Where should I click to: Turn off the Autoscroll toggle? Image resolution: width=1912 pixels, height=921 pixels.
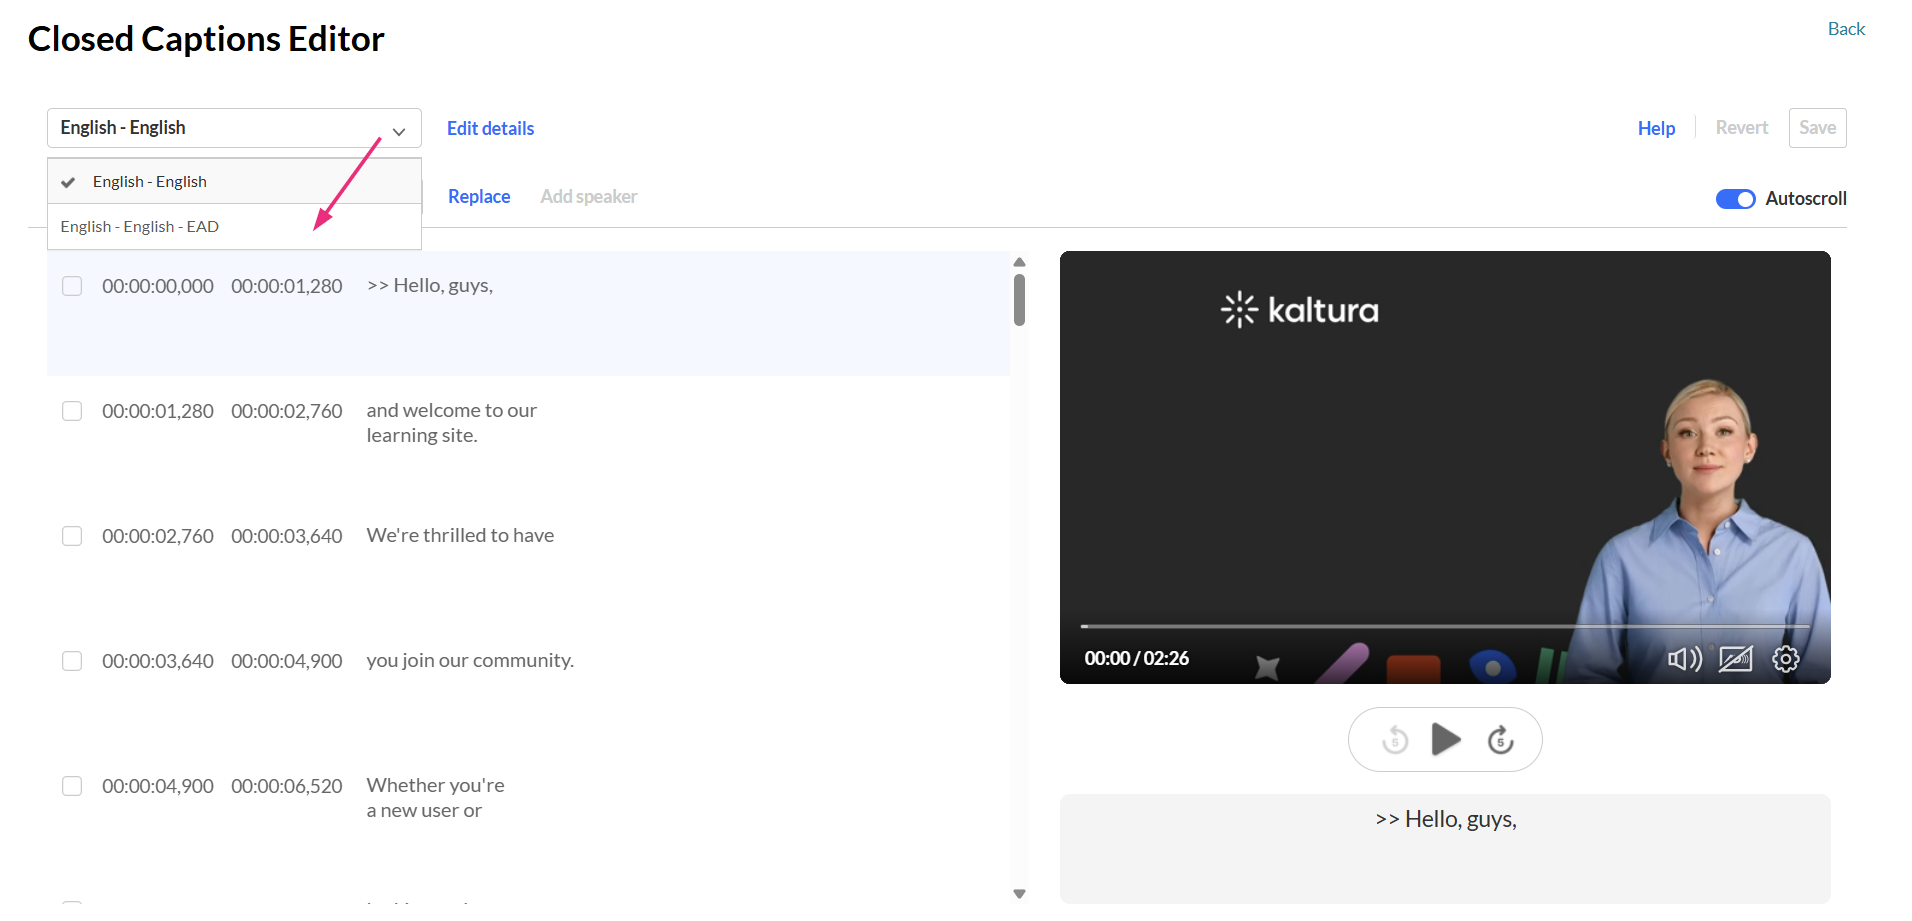click(1735, 199)
